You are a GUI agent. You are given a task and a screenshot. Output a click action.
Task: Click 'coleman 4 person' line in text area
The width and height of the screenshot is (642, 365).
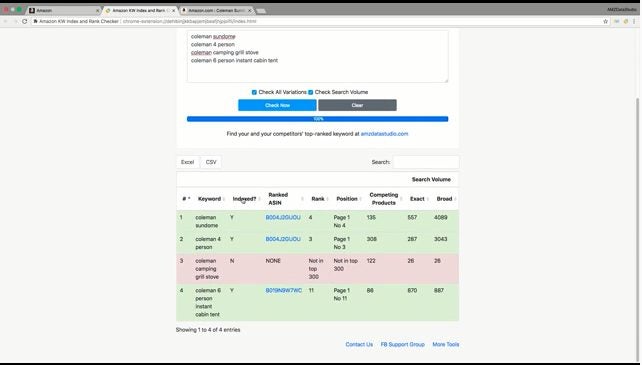(212, 44)
